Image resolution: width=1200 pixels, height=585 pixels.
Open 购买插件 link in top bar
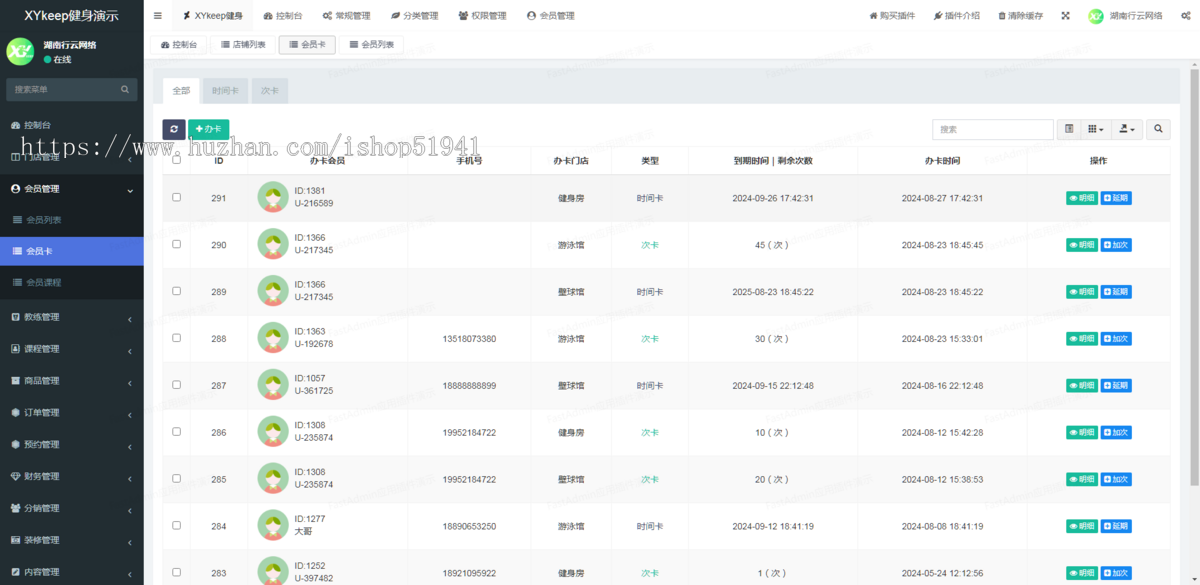(x=892, y=16)
